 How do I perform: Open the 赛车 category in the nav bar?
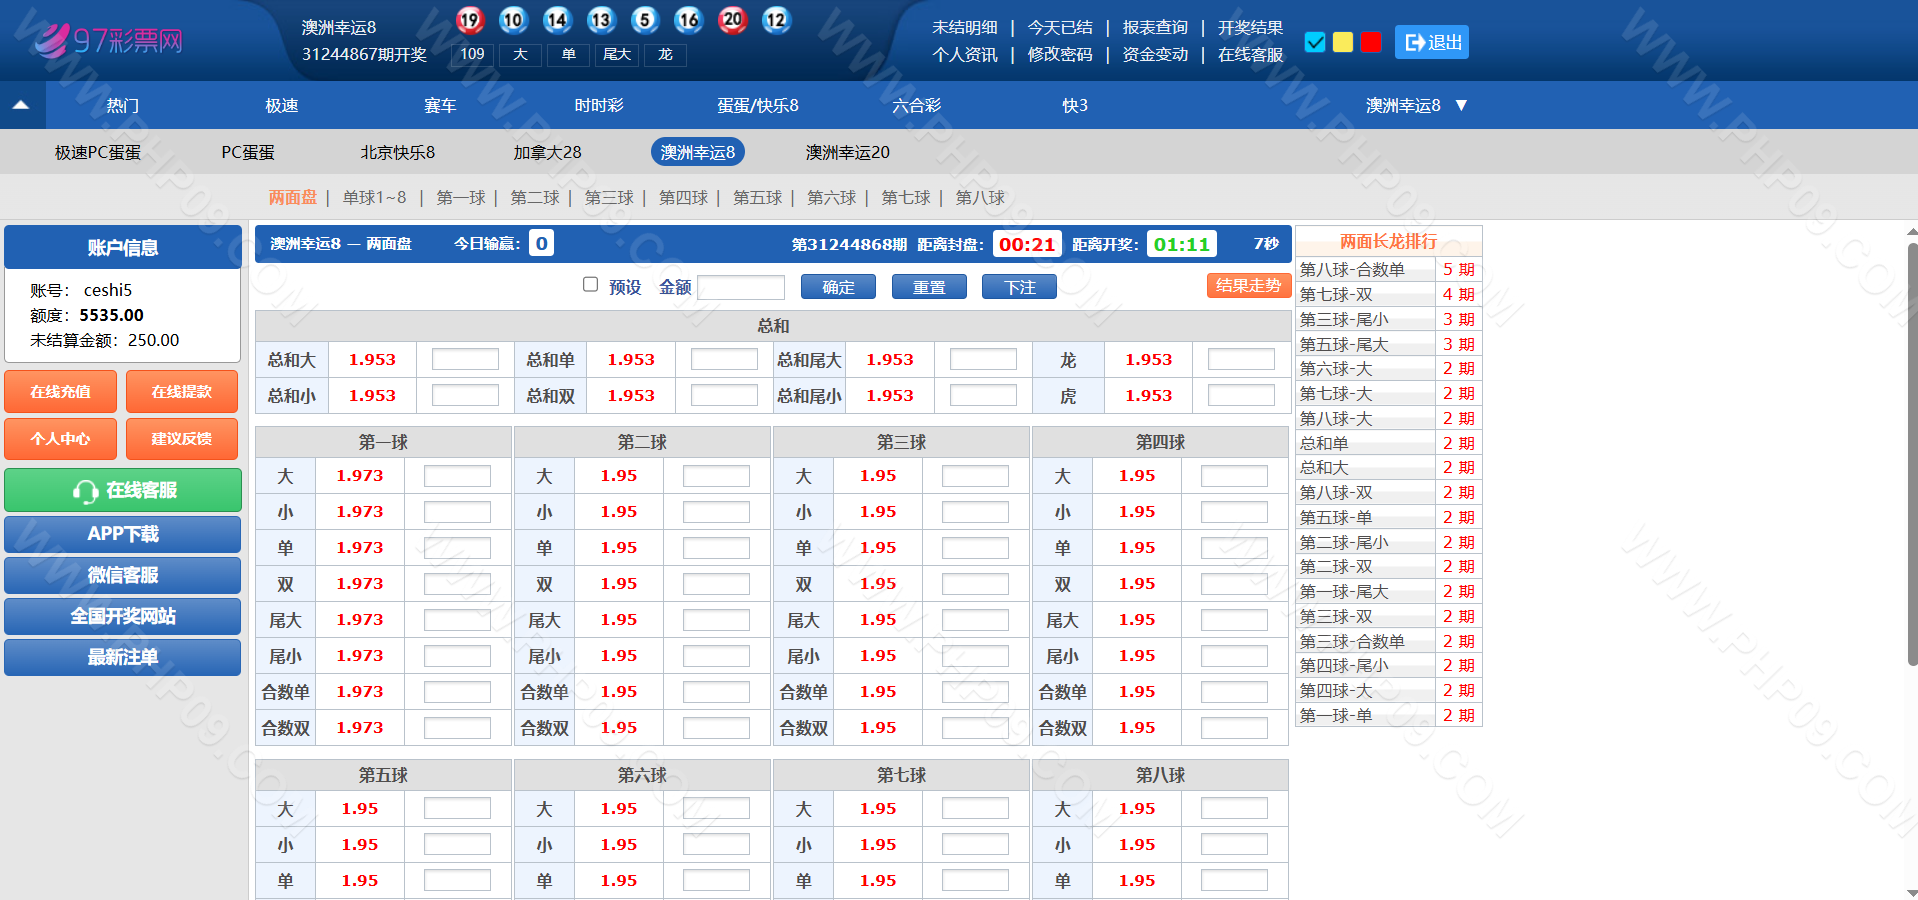[440, 105]
